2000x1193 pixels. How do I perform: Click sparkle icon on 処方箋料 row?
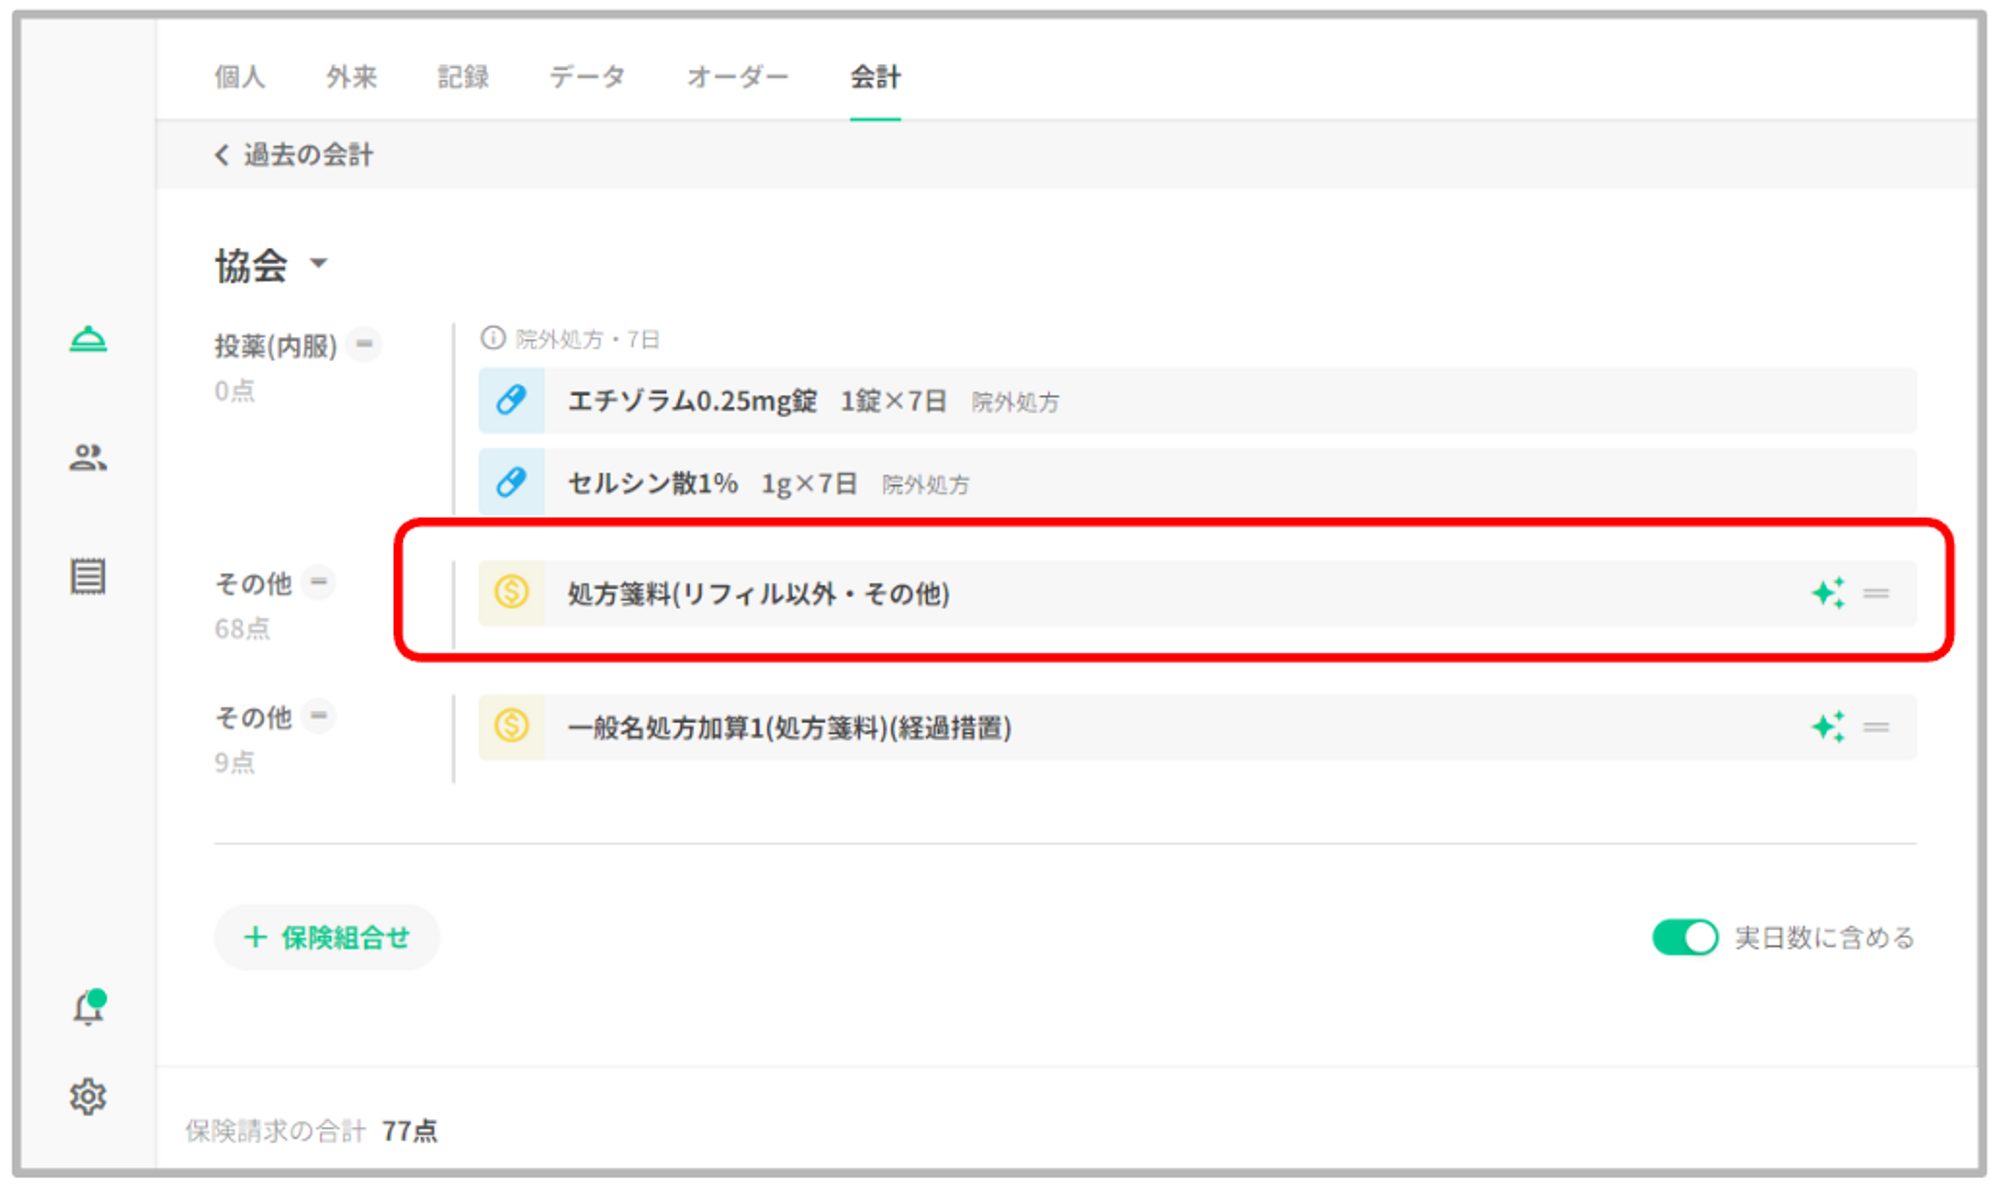(x=1827, y=593)
